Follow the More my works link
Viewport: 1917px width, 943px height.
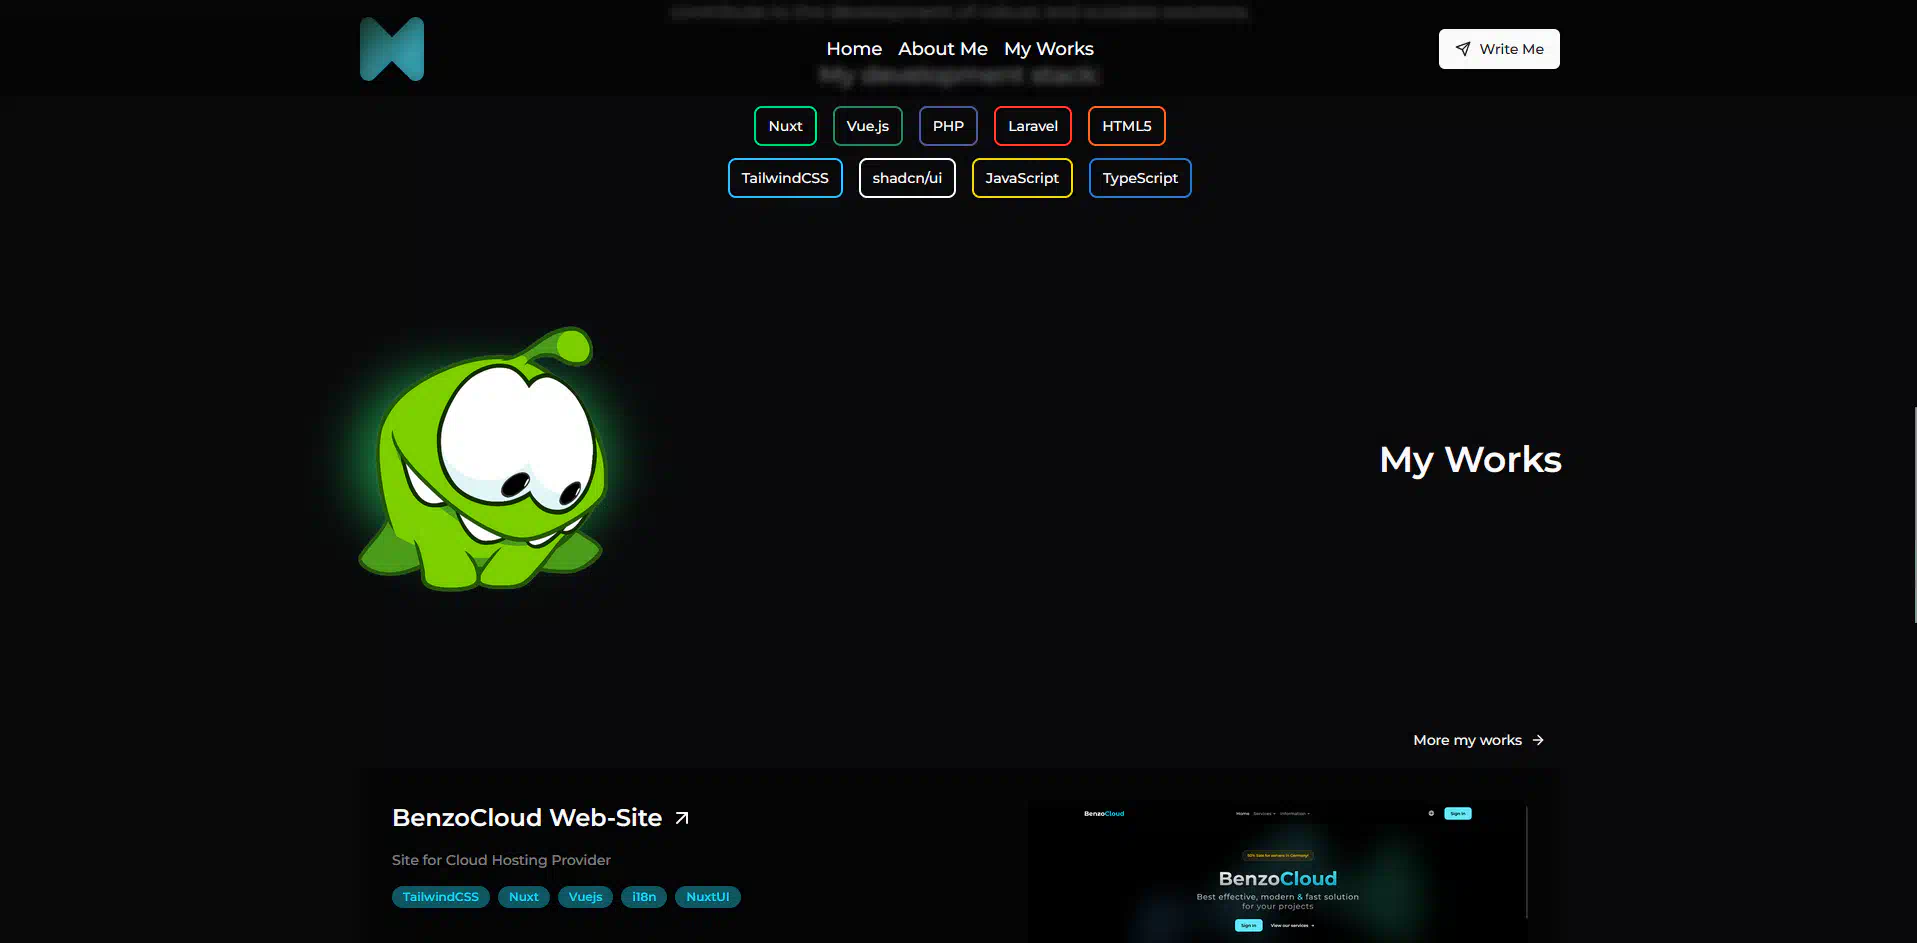pyautogui.click(x=1479, y=740)
